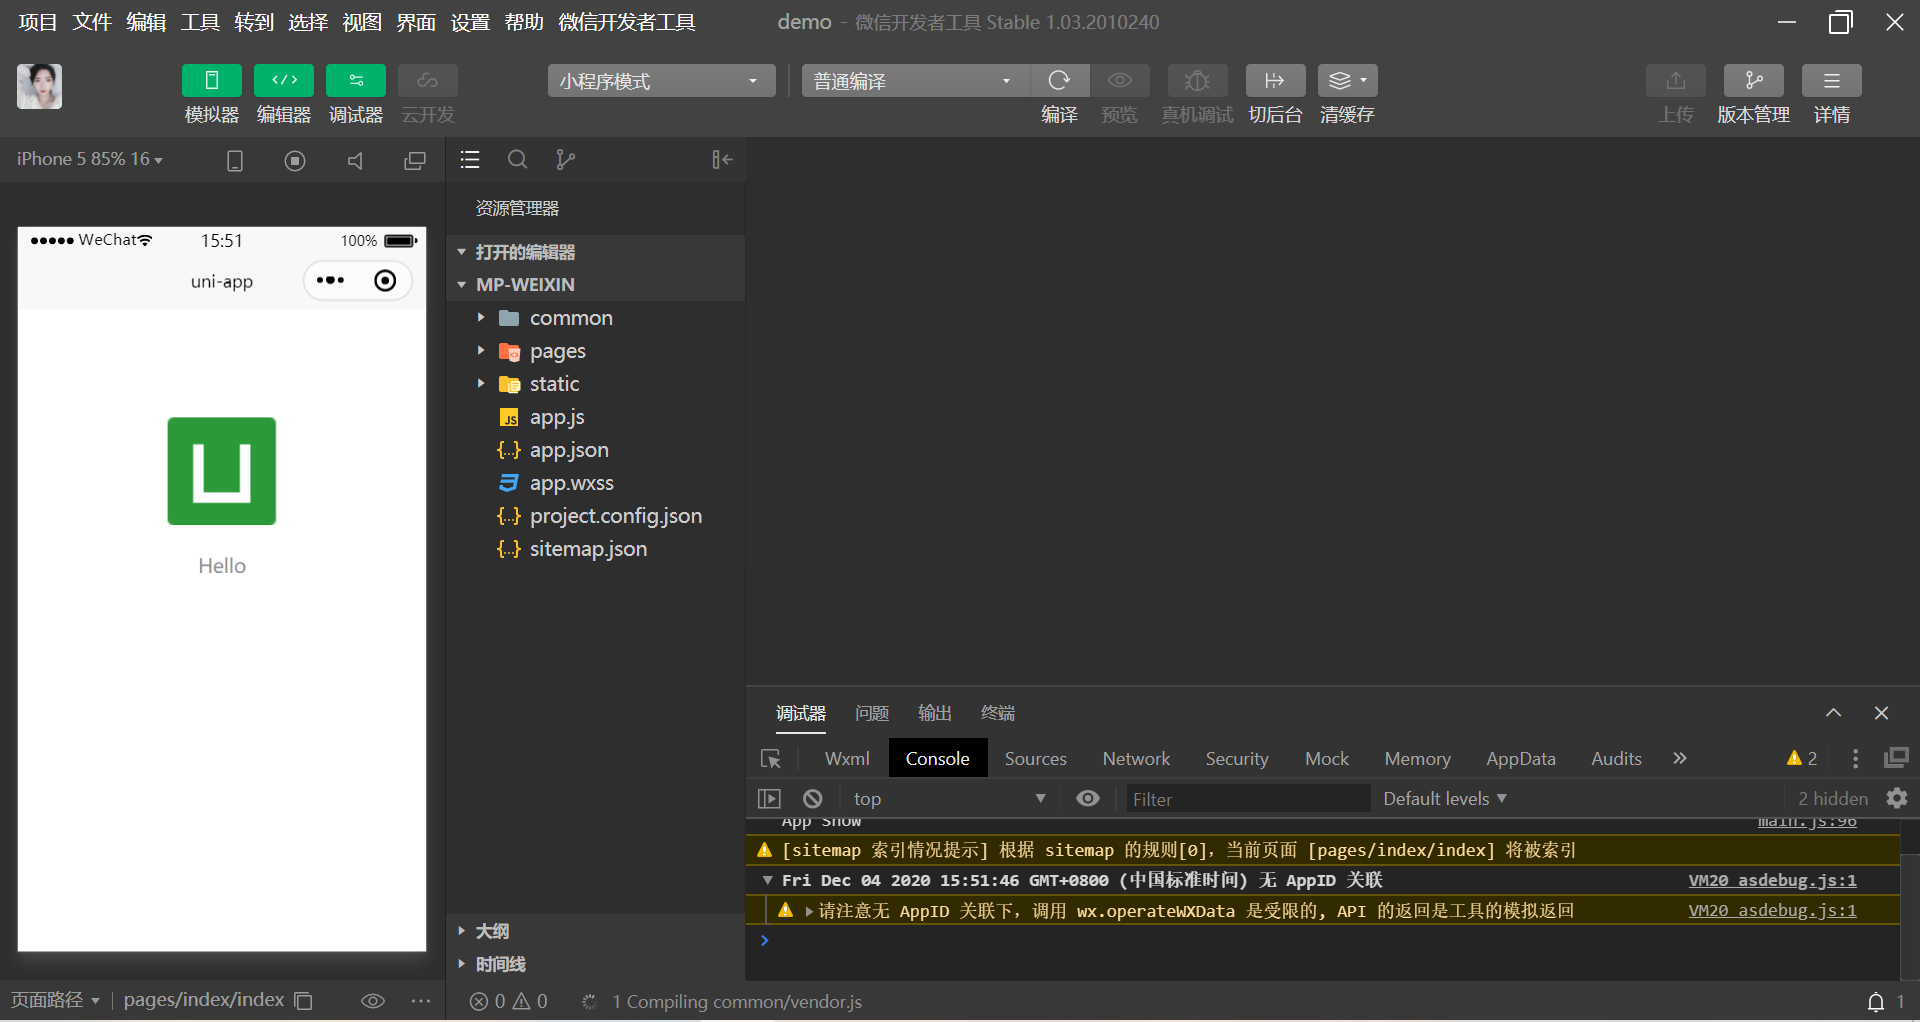The image size is (1920, 1022).
Task: Open the app.wxss file
Action: tap(595, 483)
